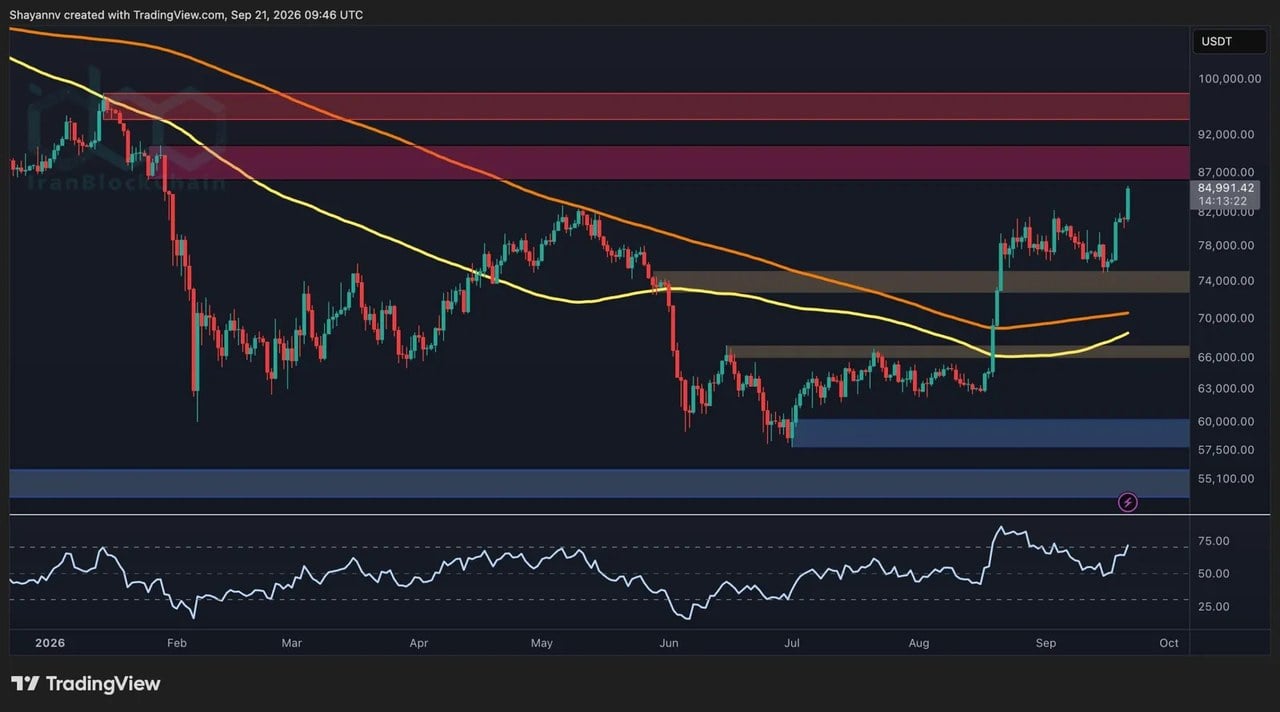Click the Aug label on the time axis
Viewport: 1280px width, 712px height.
tap(918, 643)
